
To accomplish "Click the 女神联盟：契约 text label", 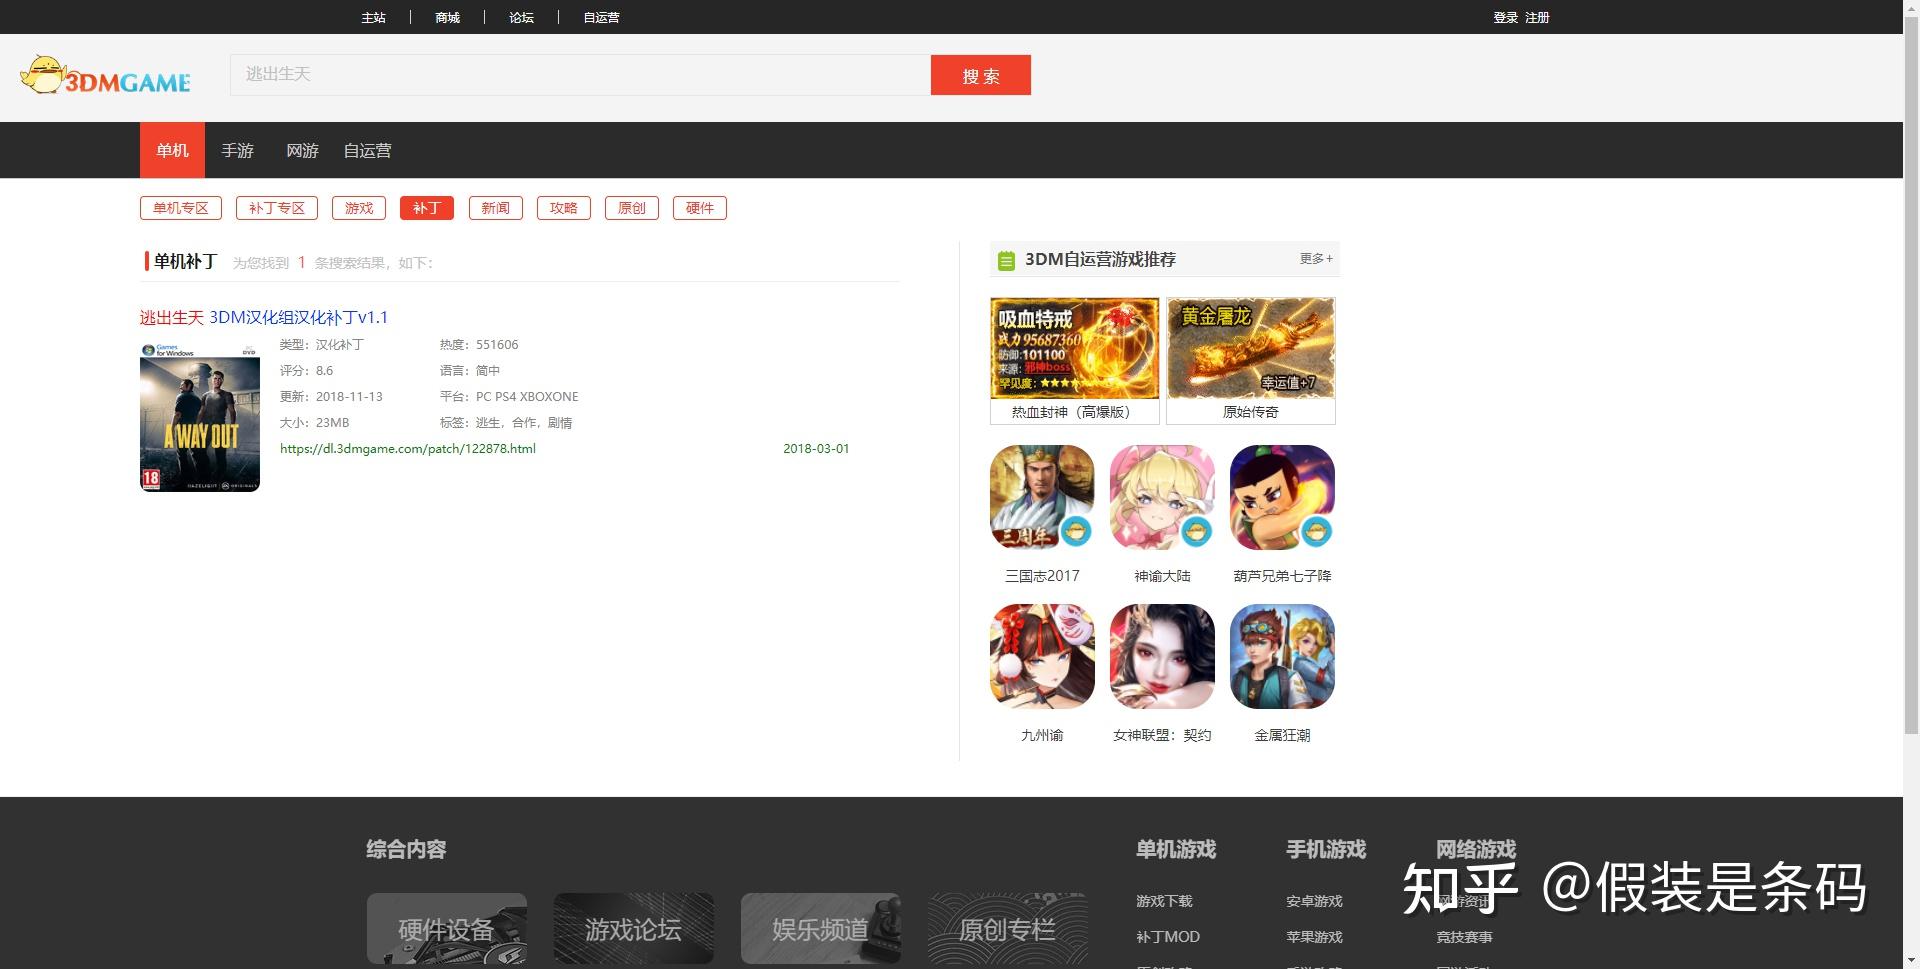I will [x=1162, y=735].
